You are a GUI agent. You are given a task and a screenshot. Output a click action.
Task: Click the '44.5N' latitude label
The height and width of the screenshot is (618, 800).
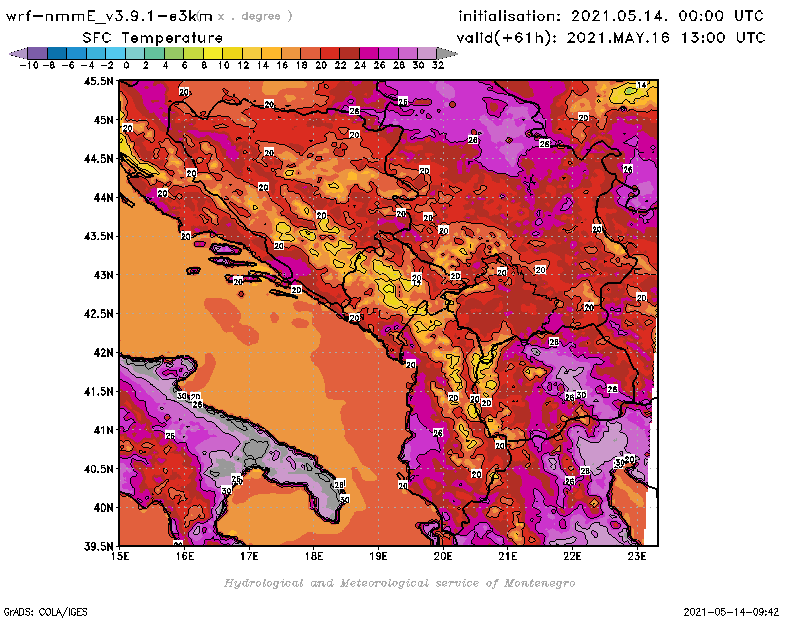point(98,159)
